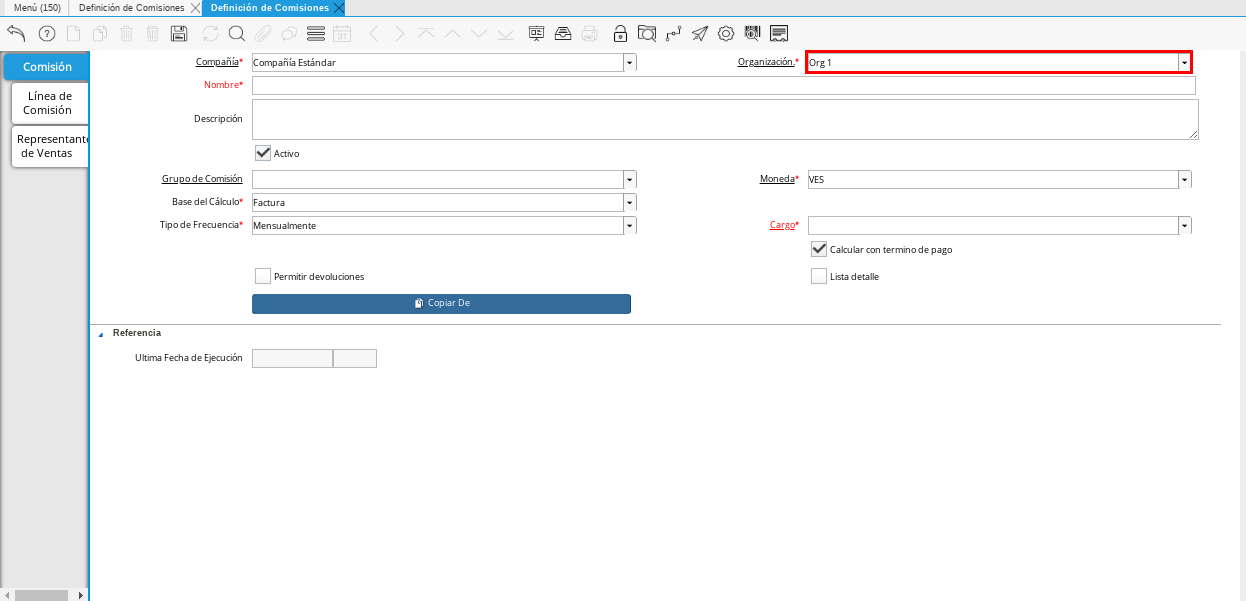Click the Compañía field label link

pyautogui.click(x=217, y=62)
